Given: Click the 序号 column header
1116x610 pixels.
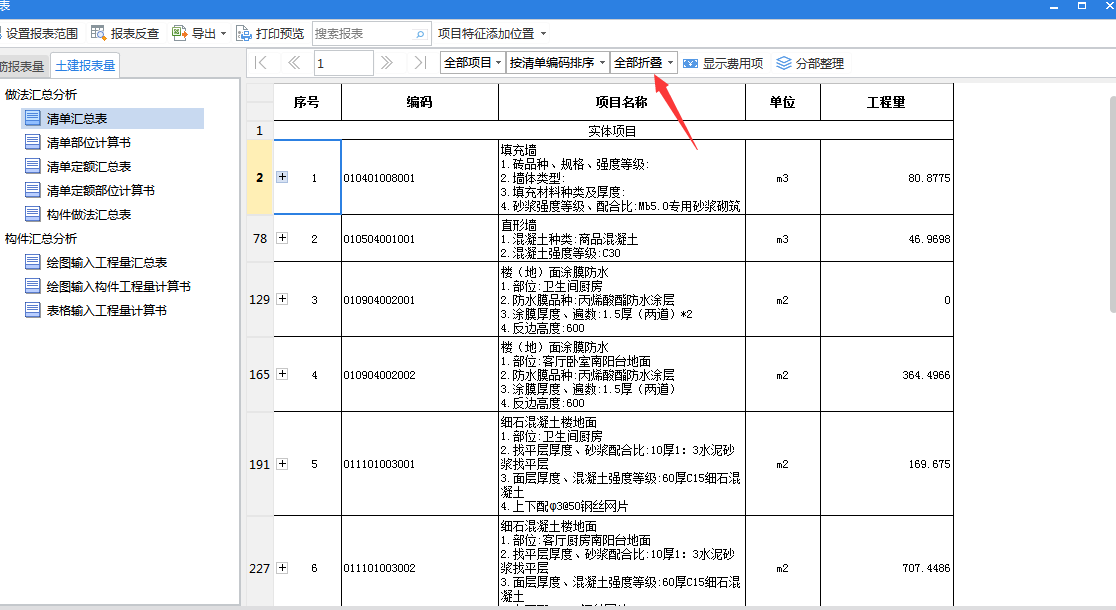Looking at the screenshot, I should (307, 102).
